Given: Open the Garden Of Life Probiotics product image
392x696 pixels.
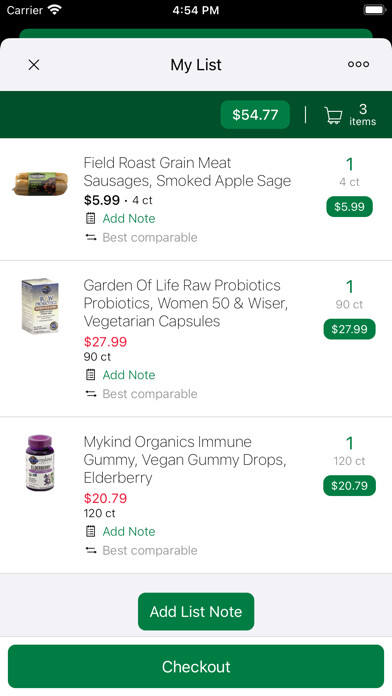Looking at the screenshot, I should pyautogui.click(x=40, y=306).
